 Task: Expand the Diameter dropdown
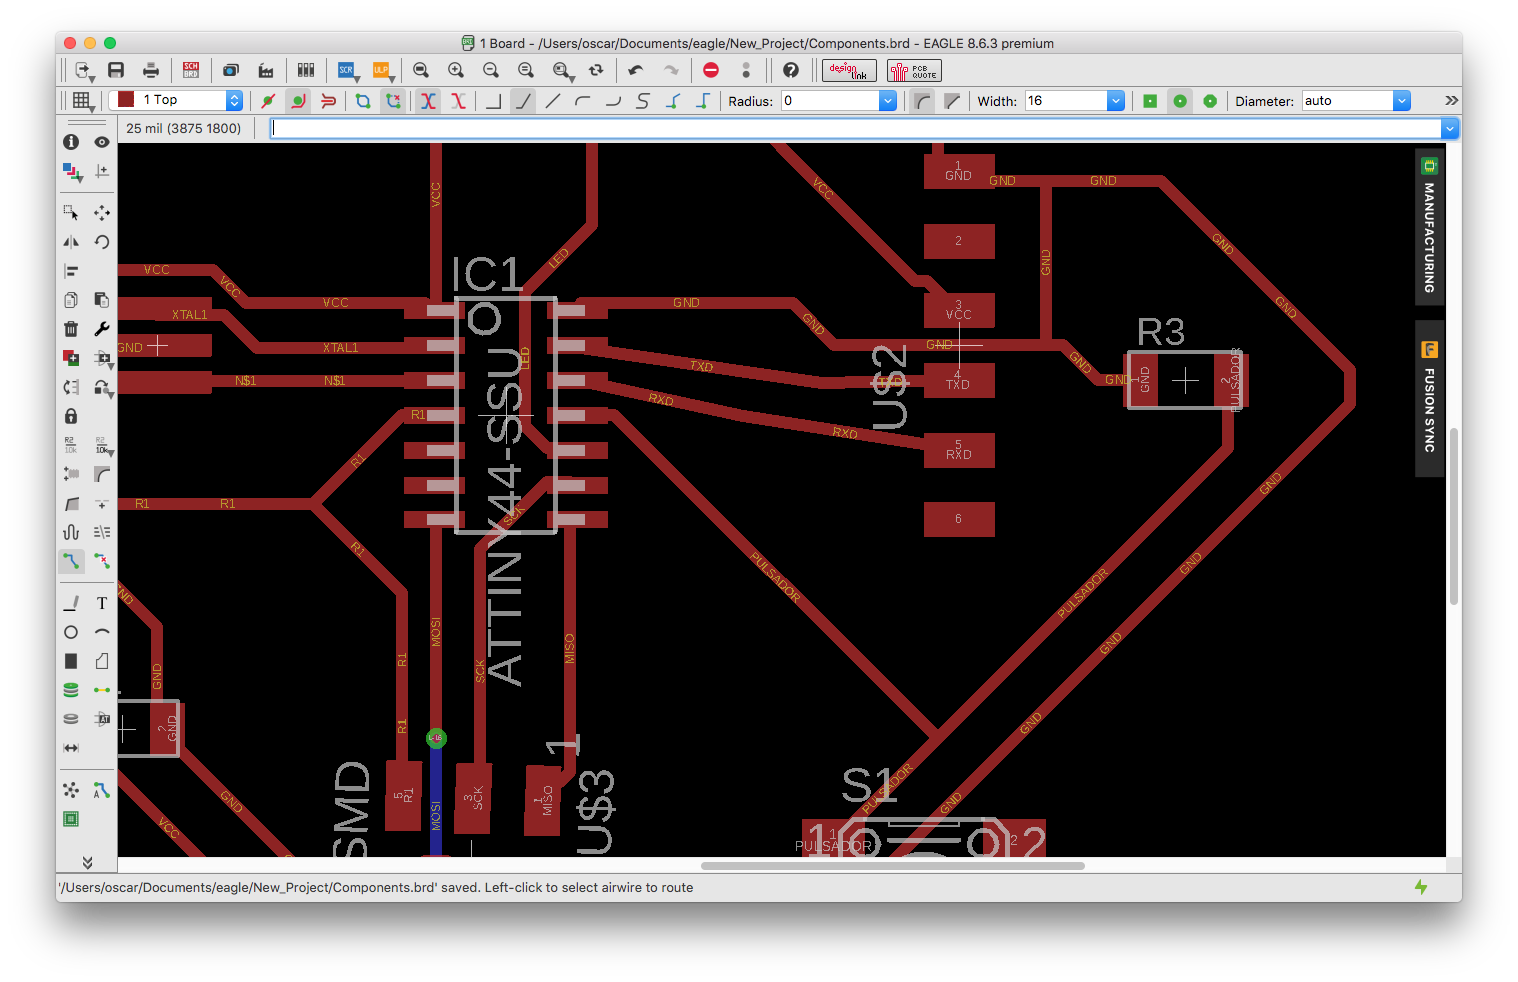[1401, 101]
